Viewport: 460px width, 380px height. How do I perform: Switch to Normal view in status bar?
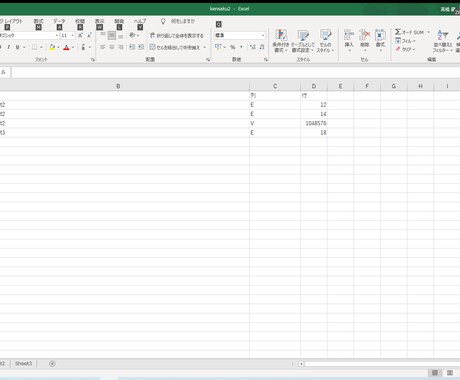[435, 373]
